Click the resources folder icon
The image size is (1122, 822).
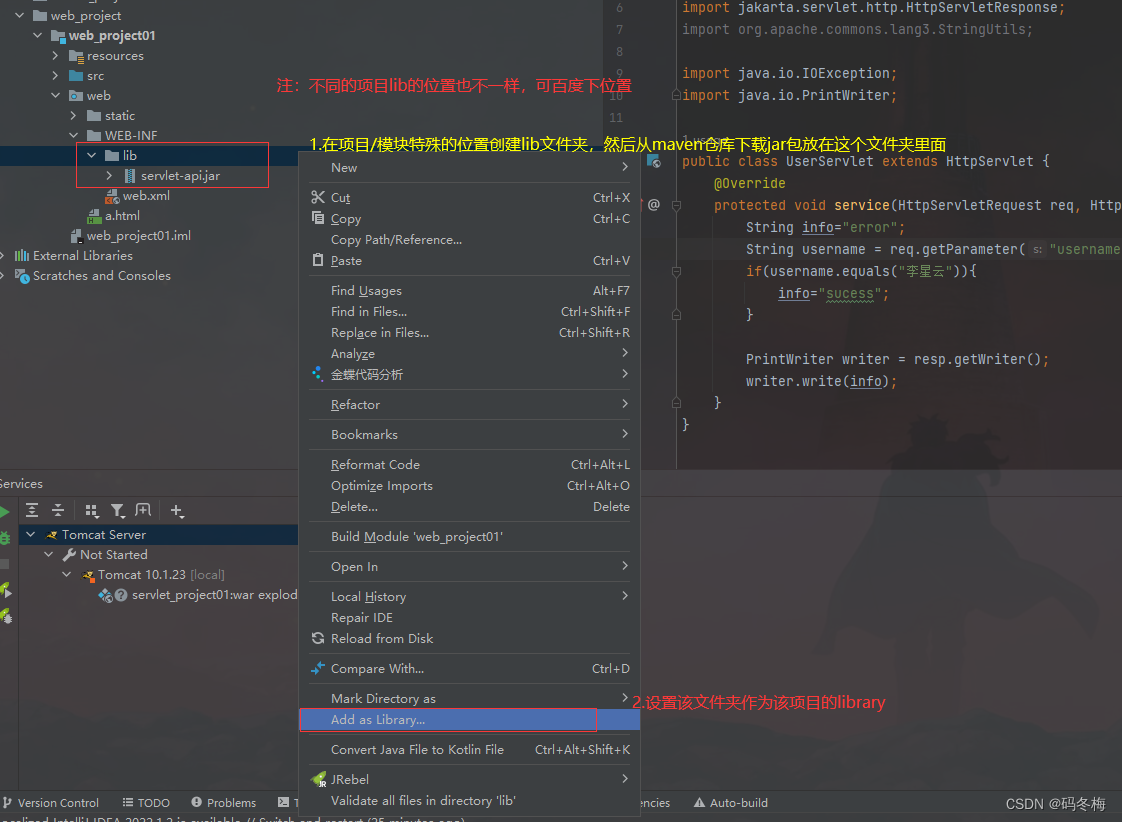click(x=76, y=56)
